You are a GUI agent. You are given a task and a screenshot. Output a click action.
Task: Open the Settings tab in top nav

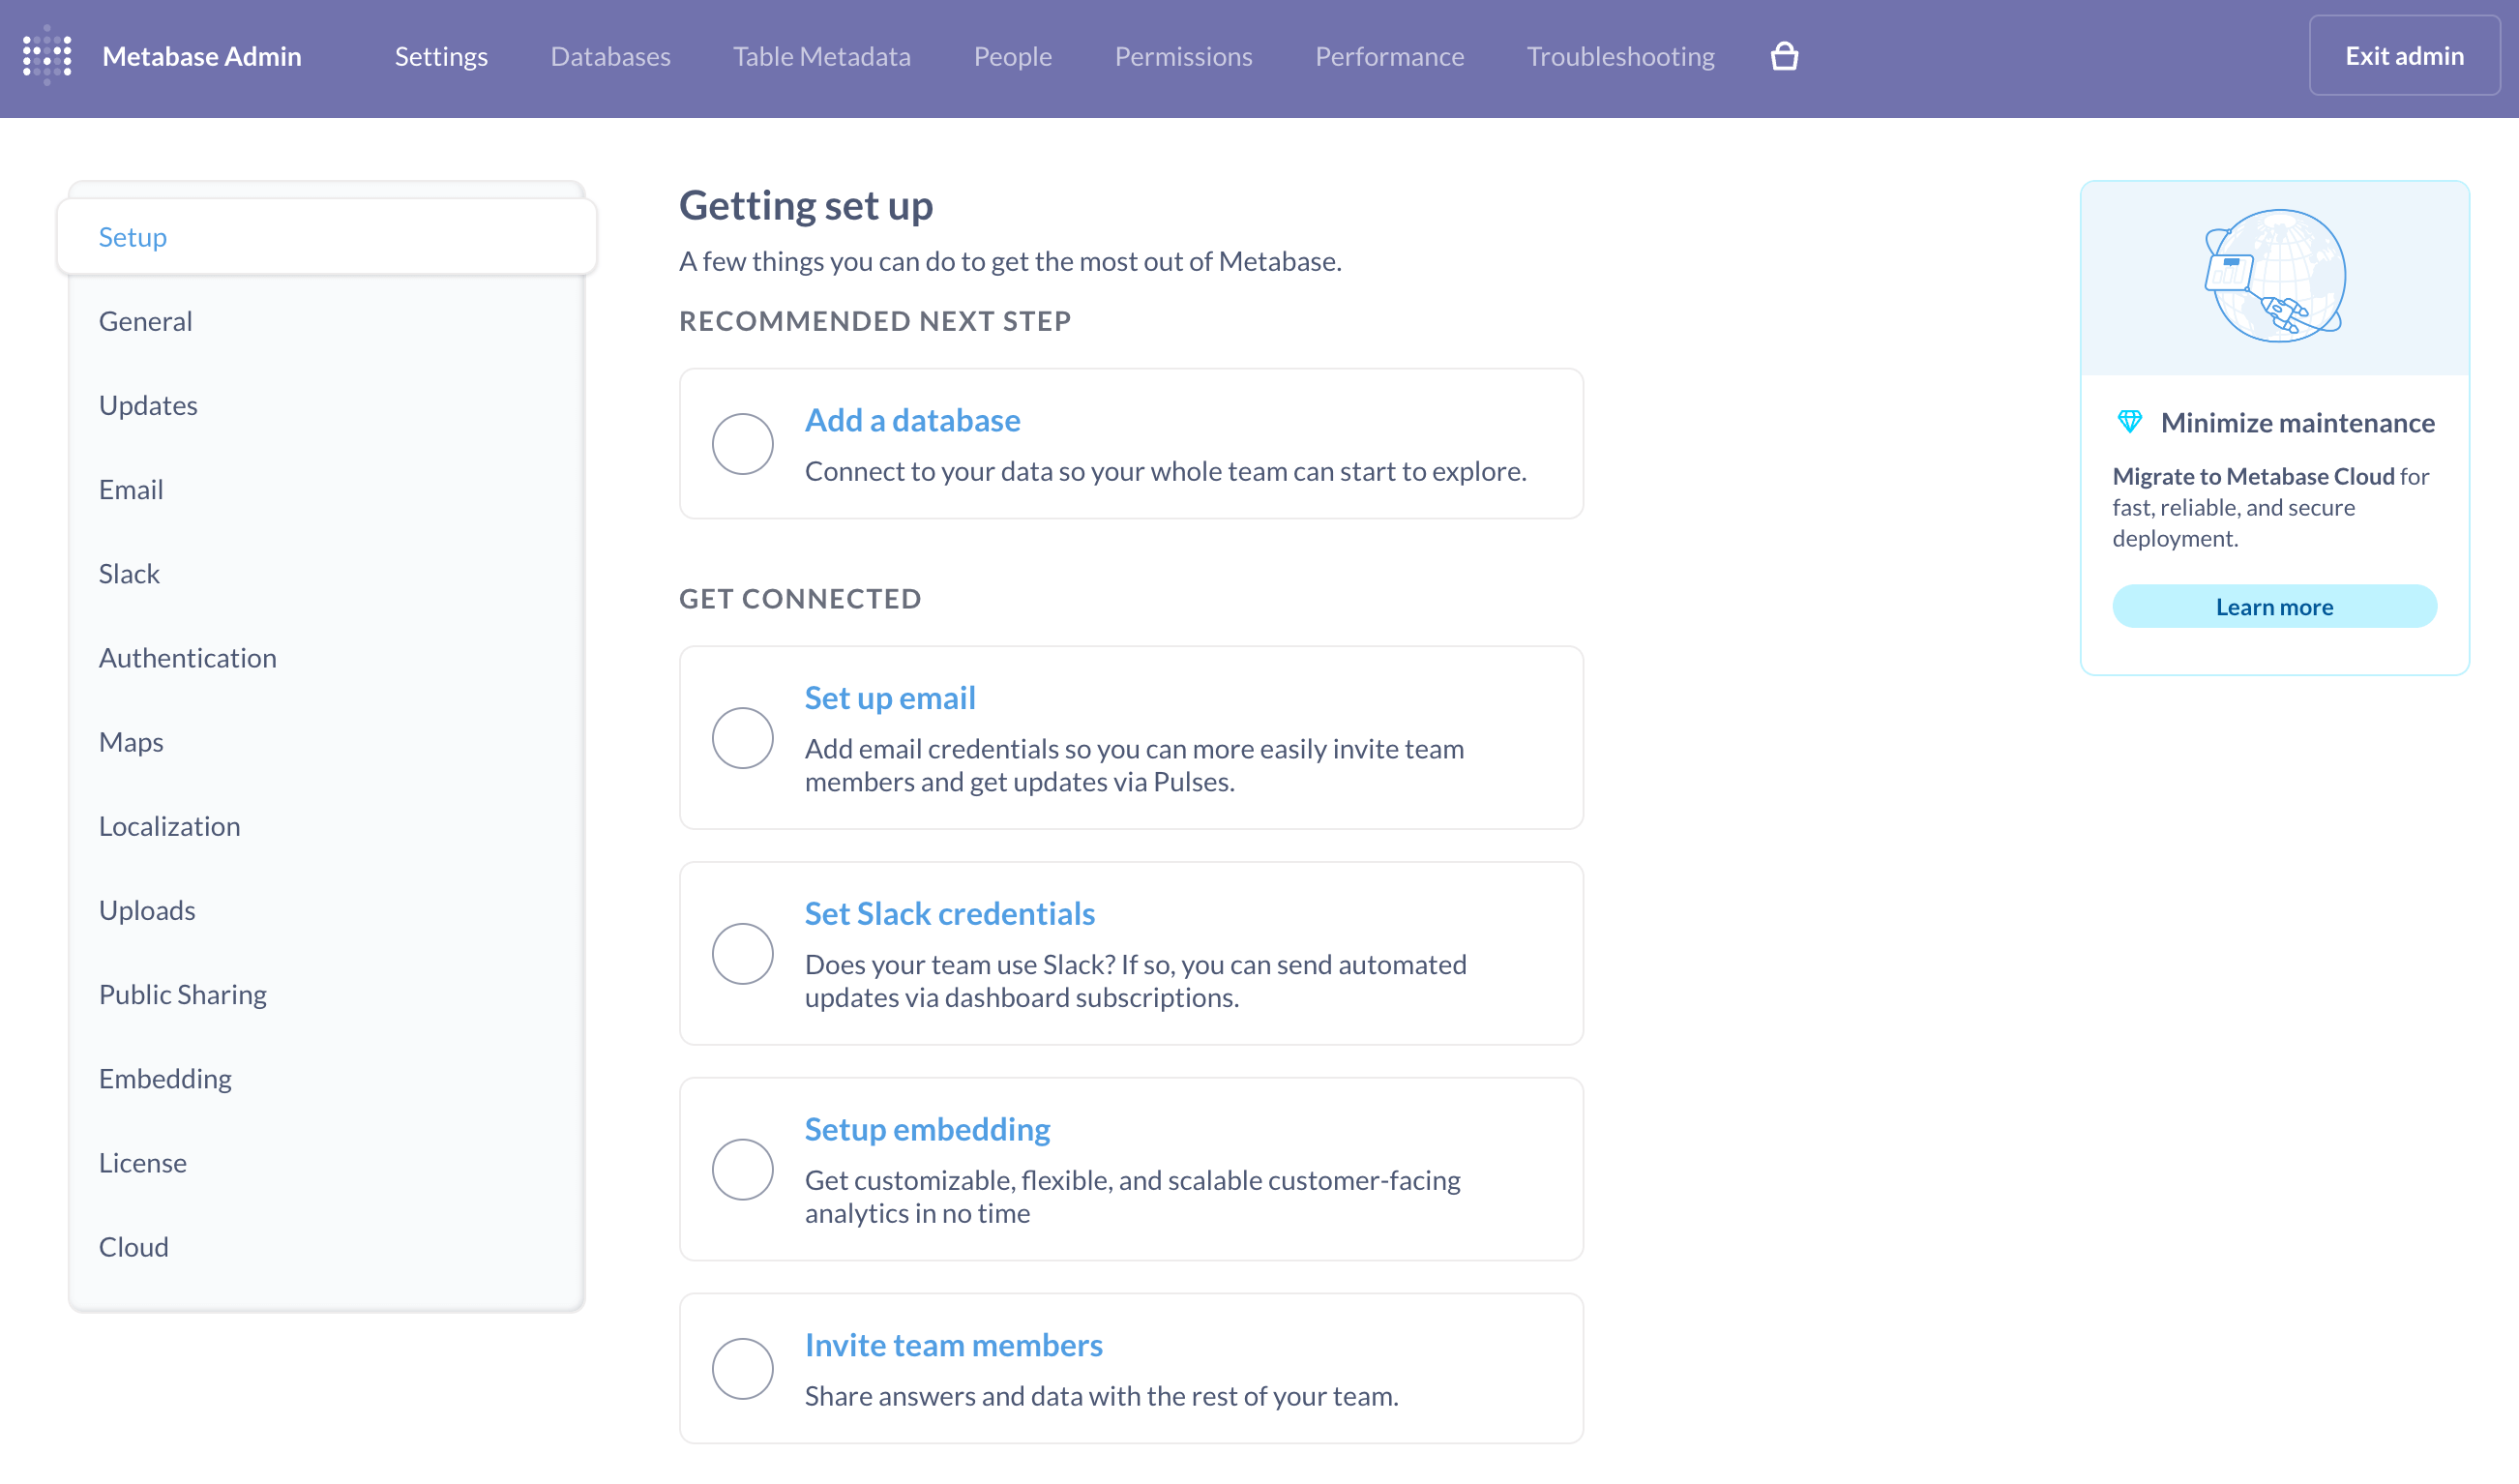[441, 56]
